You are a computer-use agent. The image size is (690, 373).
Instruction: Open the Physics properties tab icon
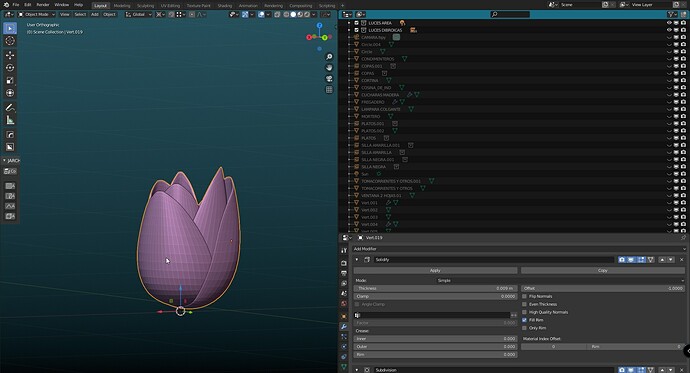tap(344, 347)
